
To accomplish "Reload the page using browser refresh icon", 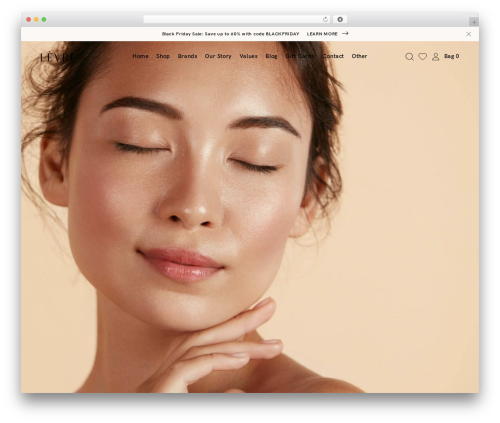I will pyautogui.click(x=325, y=19).
